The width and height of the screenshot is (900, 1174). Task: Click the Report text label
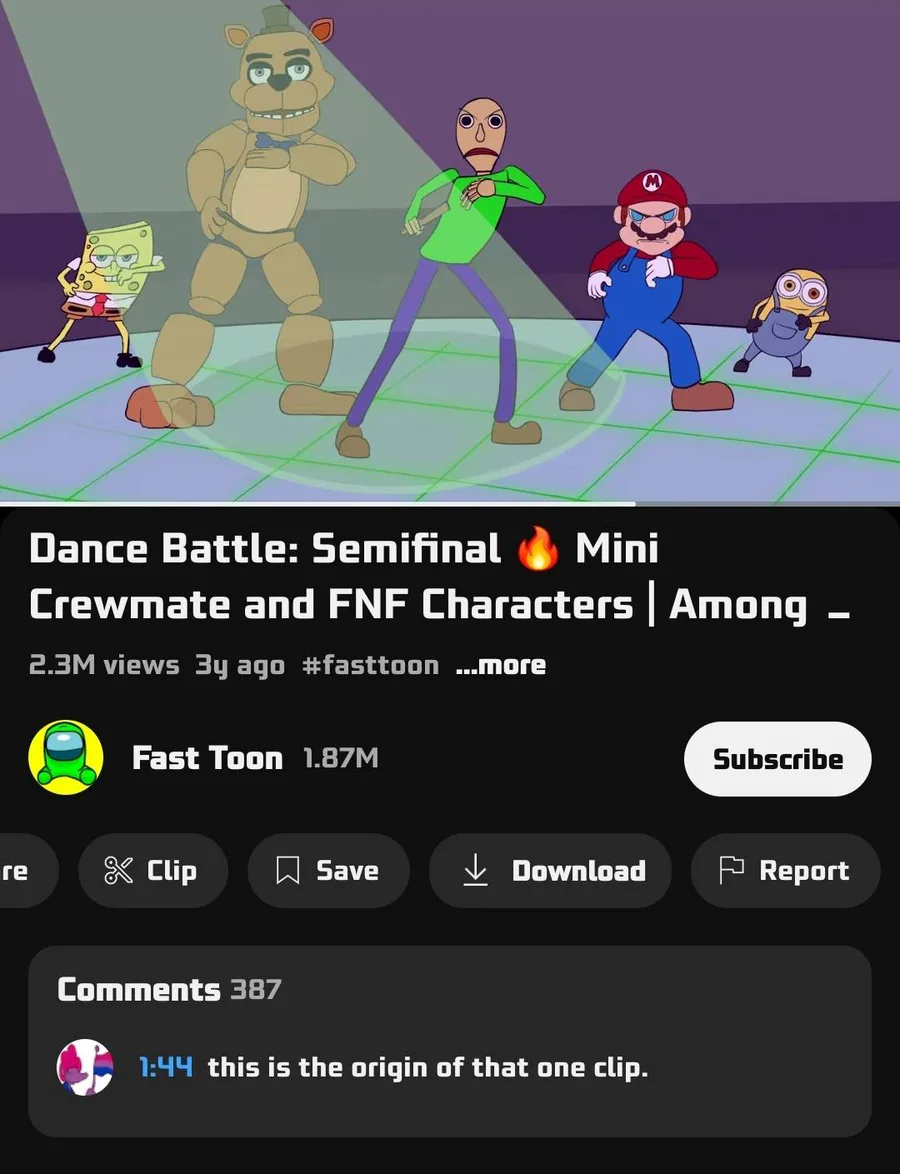point(804,871)
